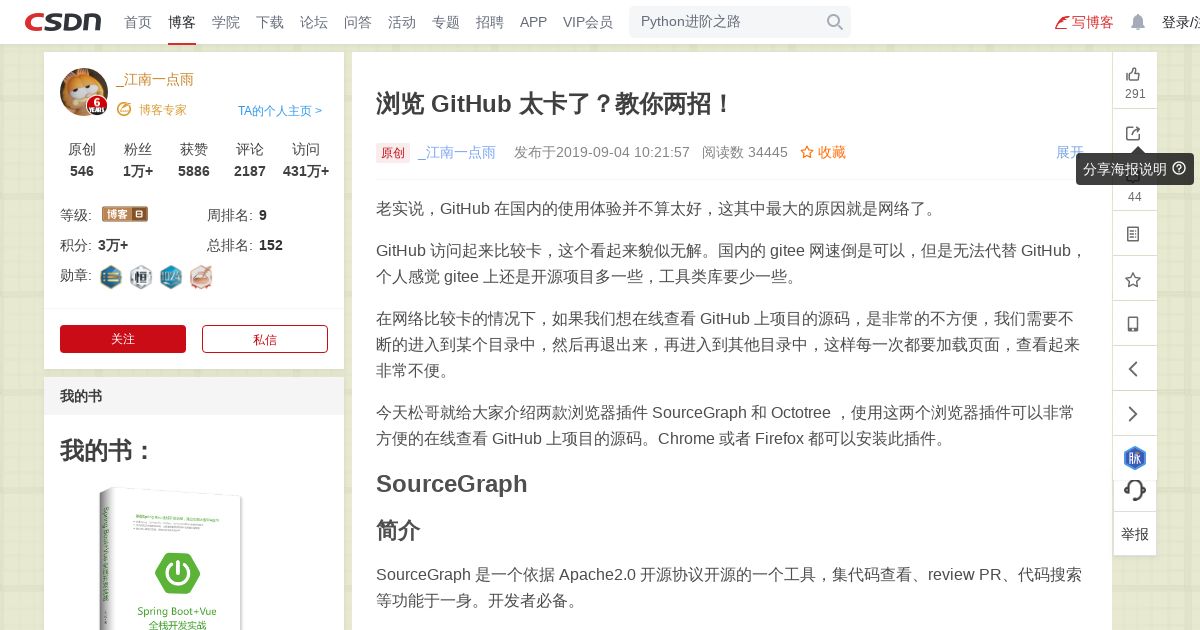Click the article title 浏览 GitHub 太卡了

[x=555, y=104]
